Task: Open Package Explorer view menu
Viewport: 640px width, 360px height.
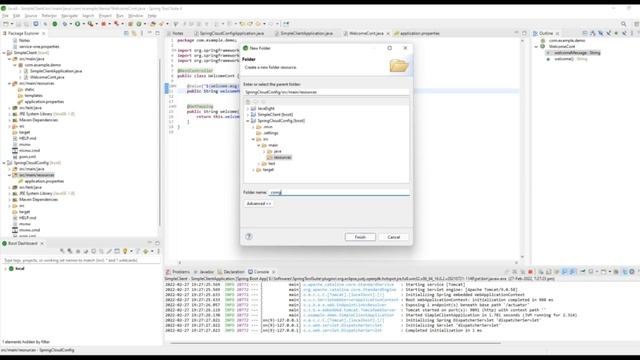Action: pyautogui.click(x=142, y=33)
